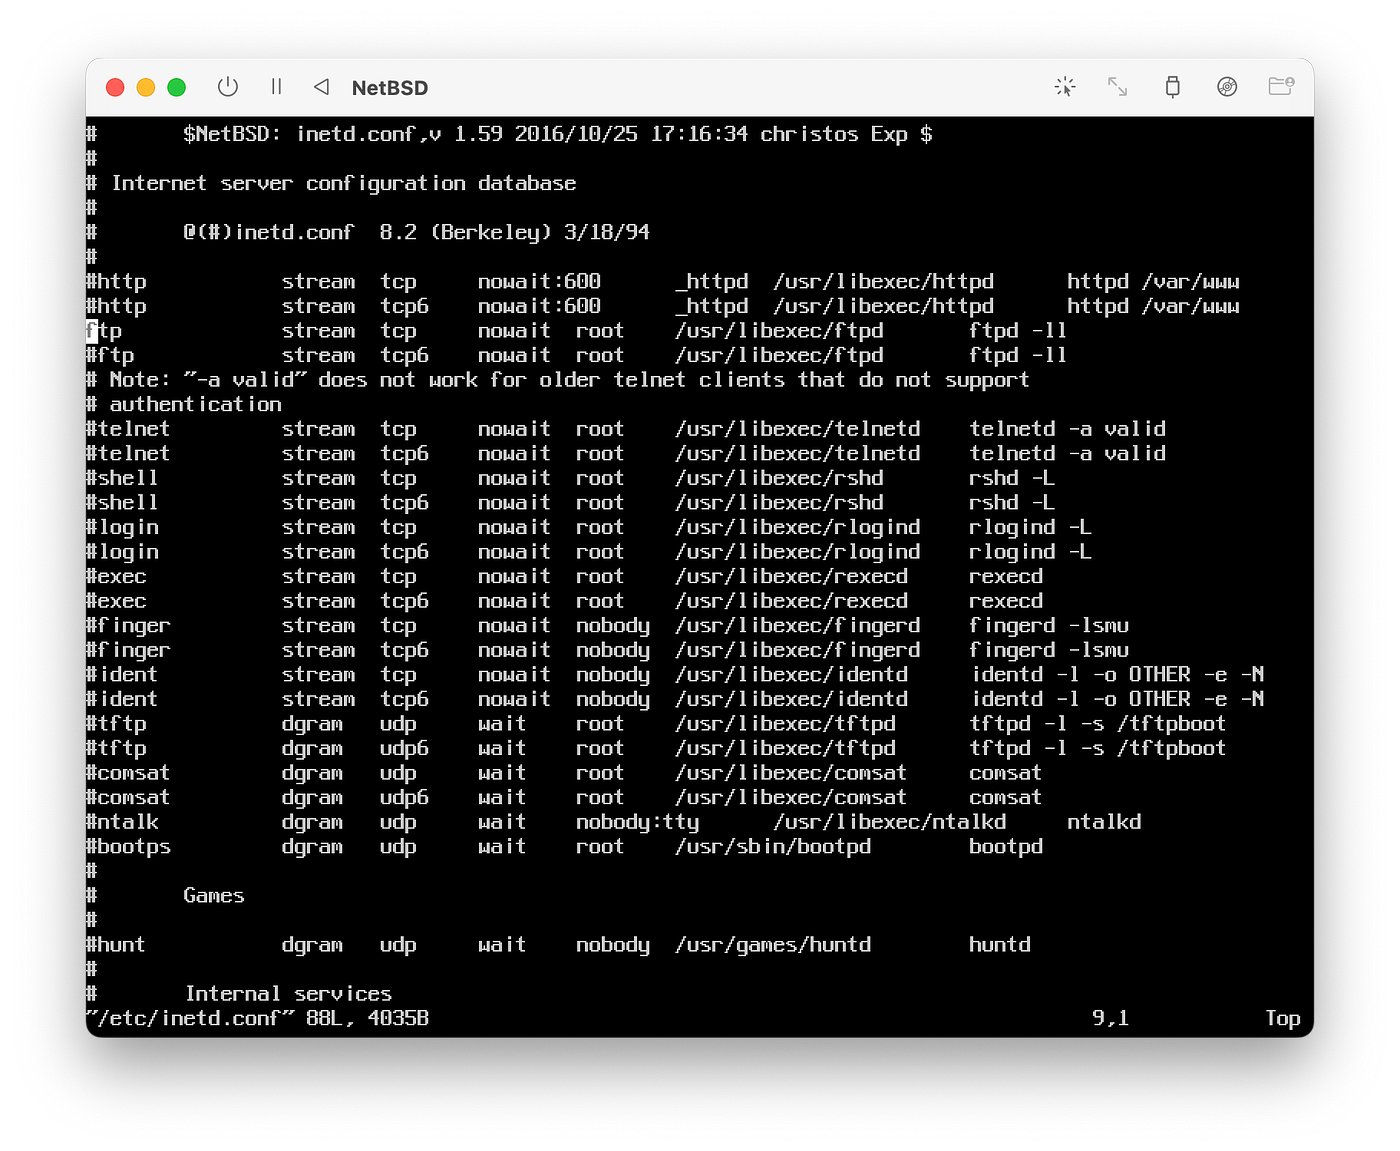Click "nowait:600" in the #http tcp row
The height and width of the screenshot is (1151, 1400).
(x=539, y=281)
